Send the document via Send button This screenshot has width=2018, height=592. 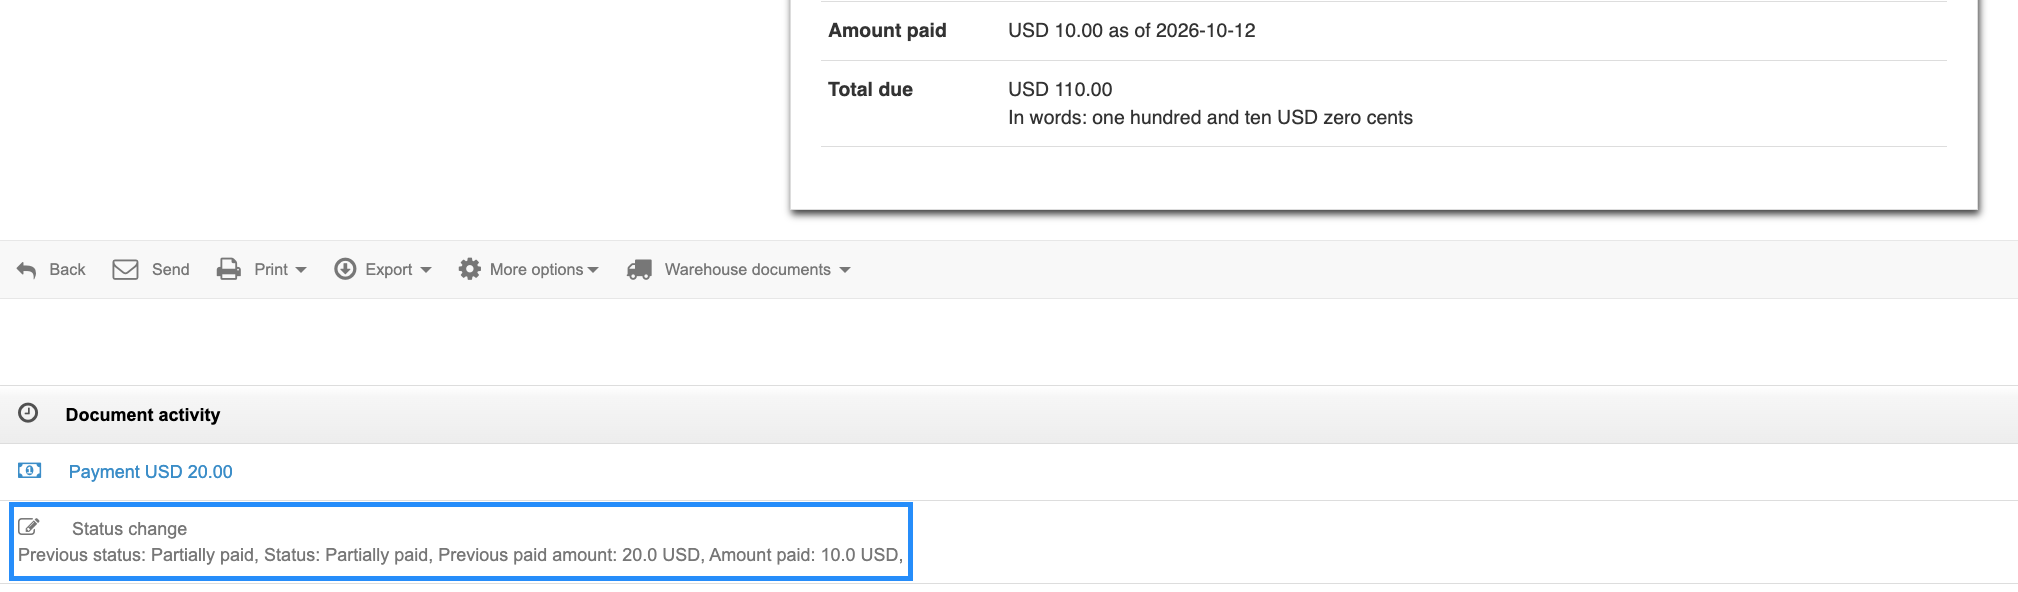(151, 270)
